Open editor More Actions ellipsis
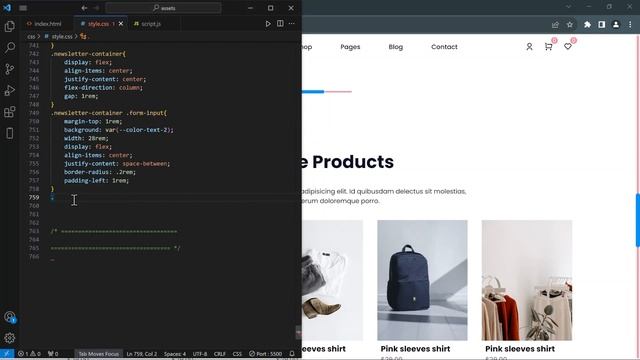This screenshot has height=360, width=640. [x=291, y=24]
